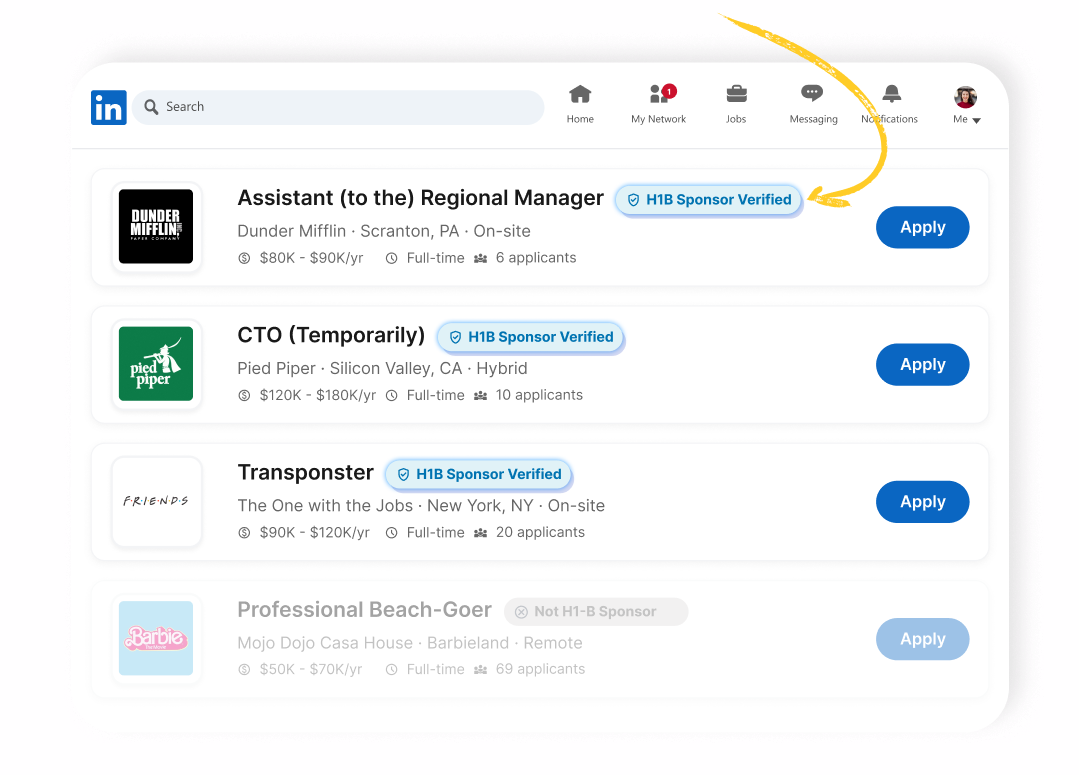Viewport: 1079px width, 775px height.
Task: Click the LinkedIn logo
Action: click(108, 108)
